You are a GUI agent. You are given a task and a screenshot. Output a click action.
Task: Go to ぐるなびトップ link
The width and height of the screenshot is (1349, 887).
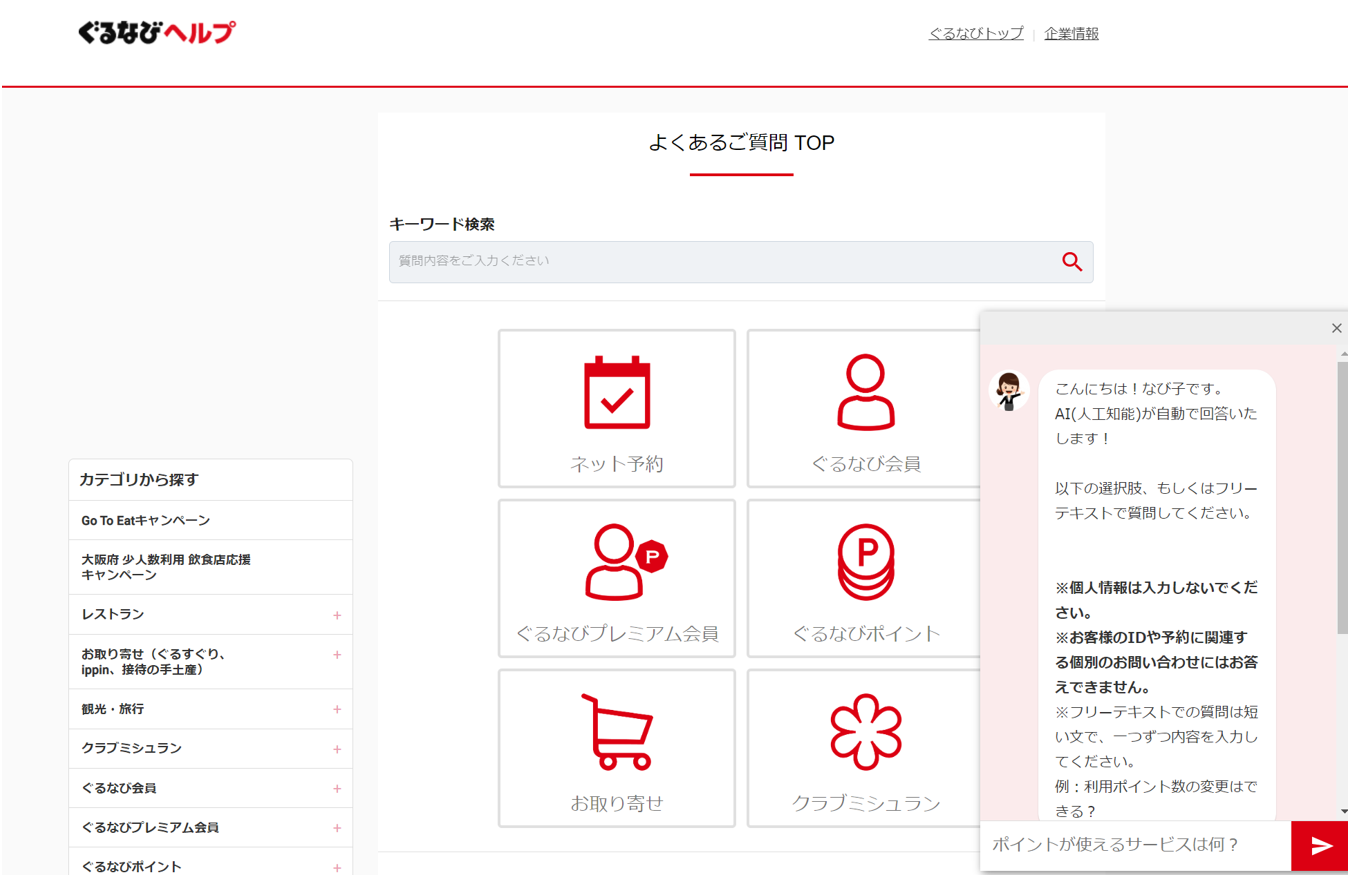coord(976,34)
